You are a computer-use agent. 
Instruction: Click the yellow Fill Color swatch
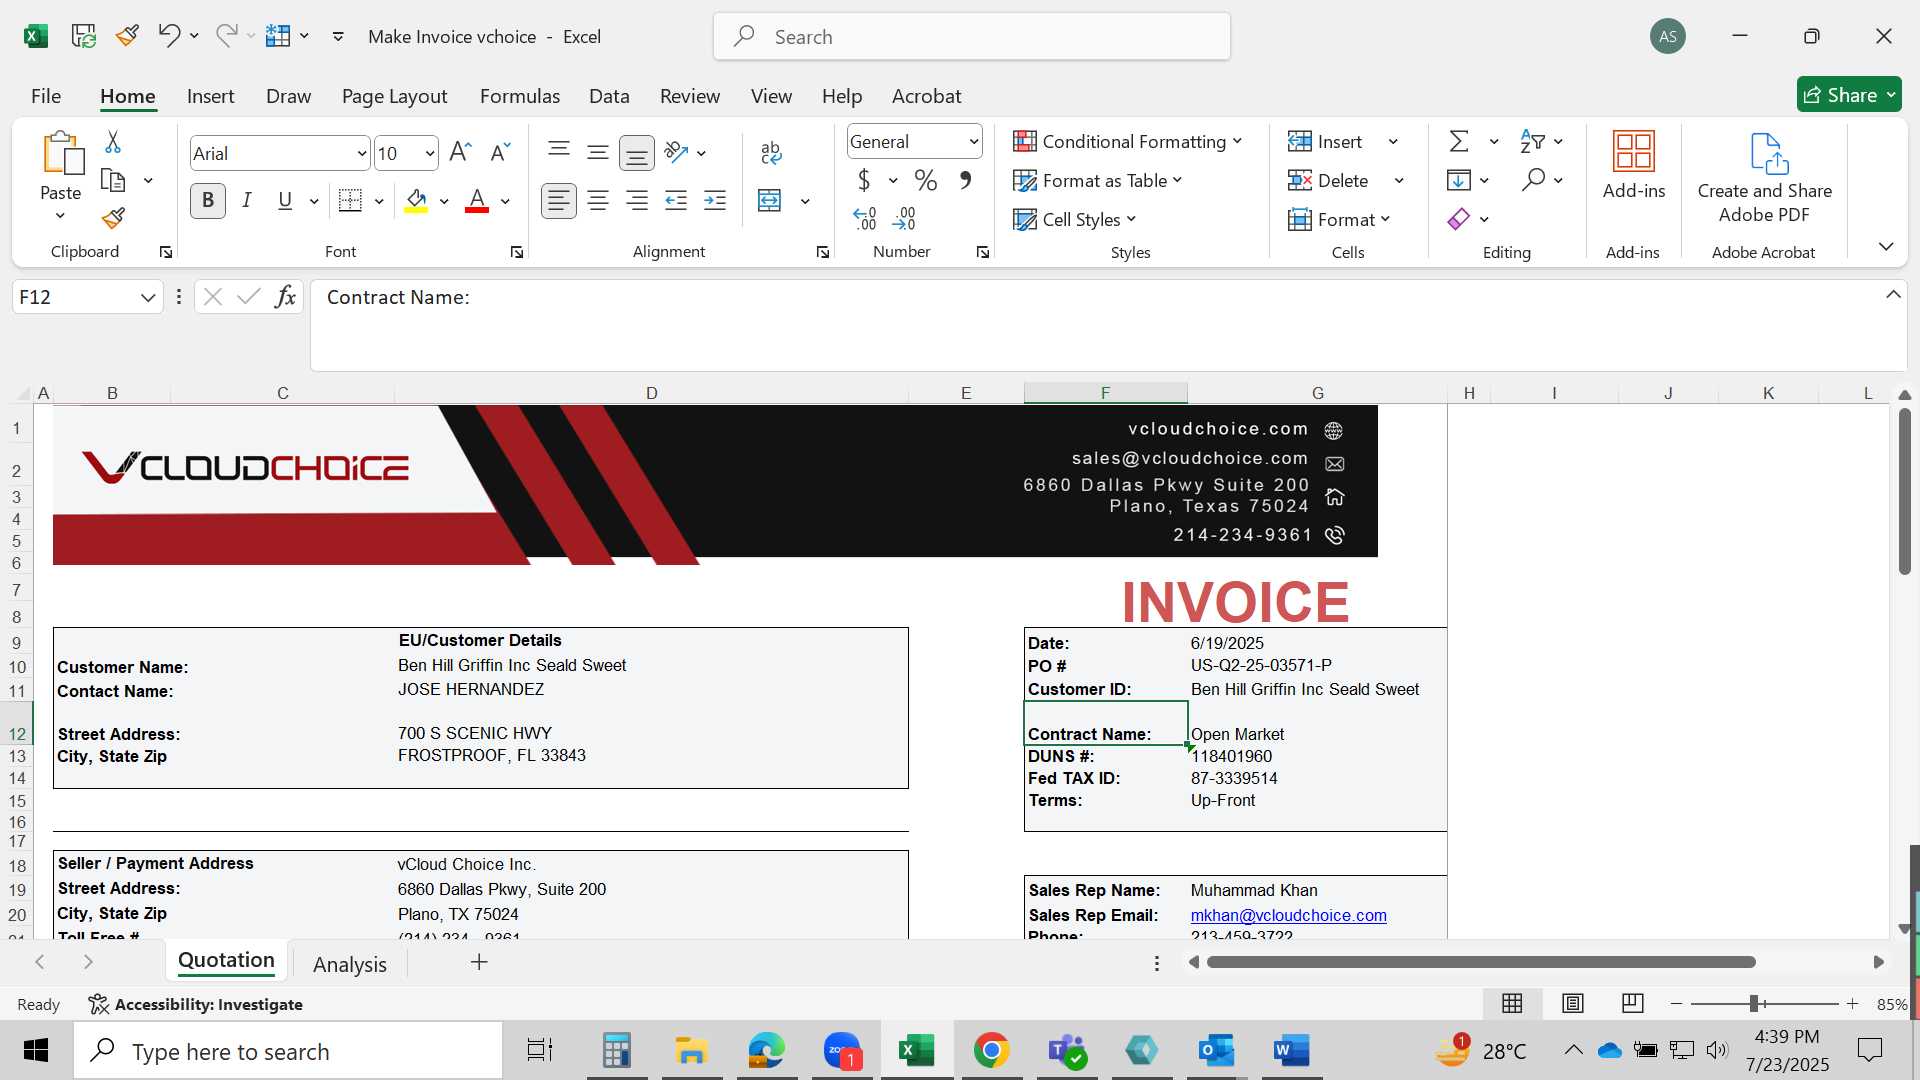click(417, 201)
